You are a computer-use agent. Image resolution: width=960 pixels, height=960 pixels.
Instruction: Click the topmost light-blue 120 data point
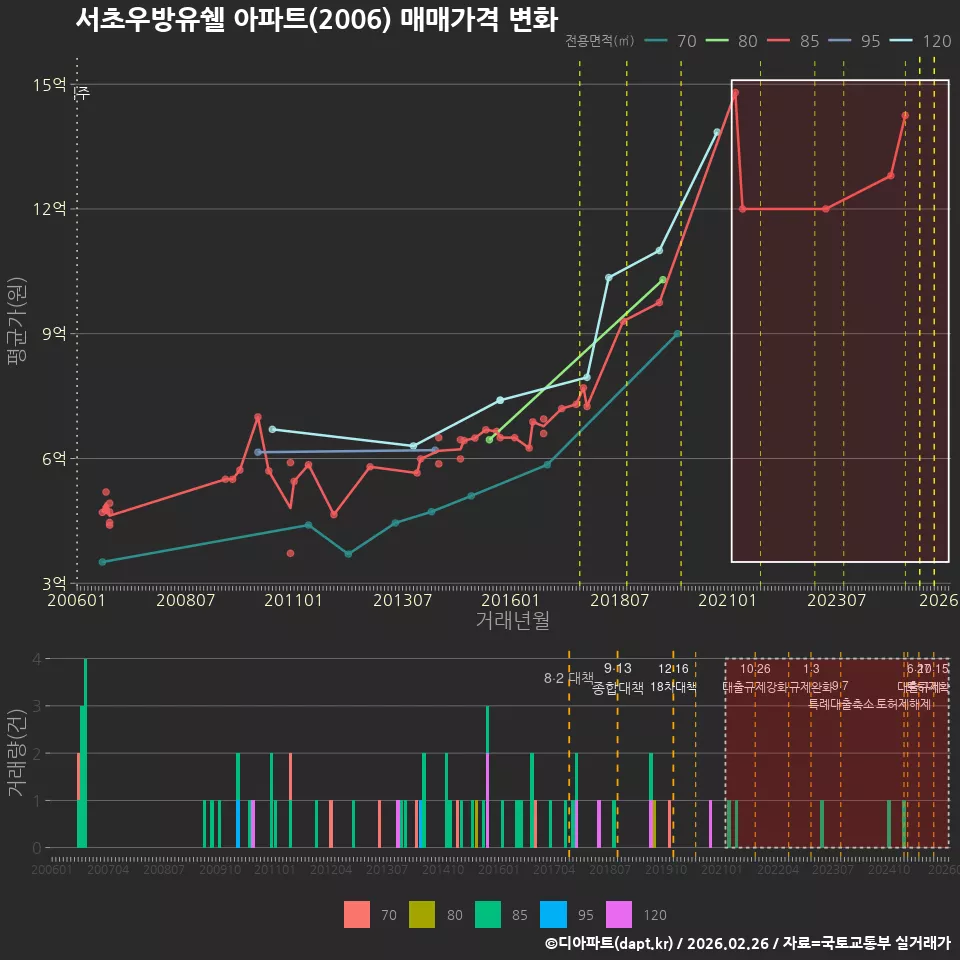pyautogui.click(x=717, y=132)
